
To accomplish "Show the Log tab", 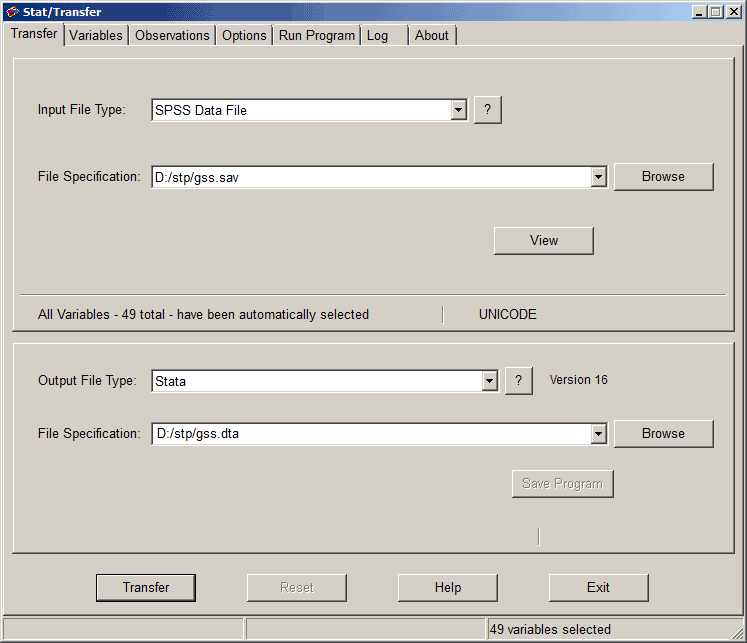I will pyautogui.click(x=378, y=35).
